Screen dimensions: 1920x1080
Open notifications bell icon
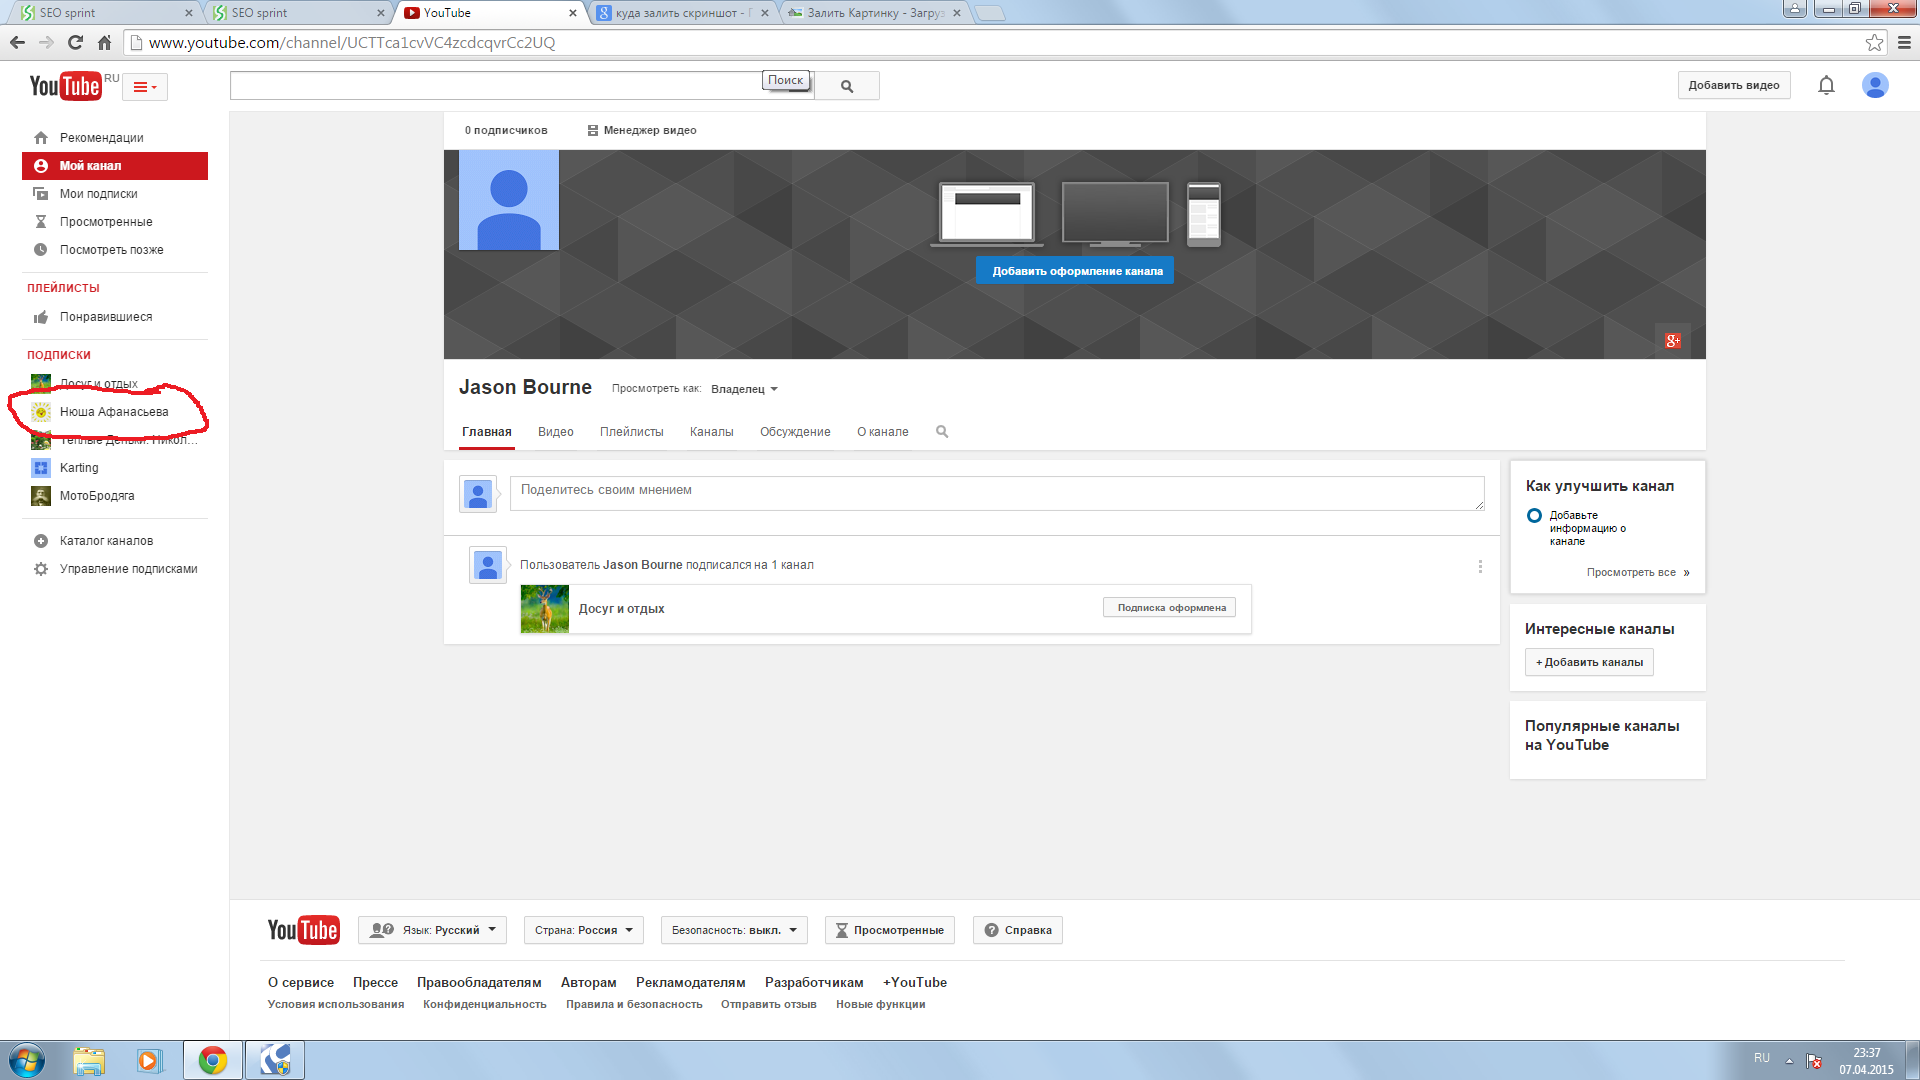click(1826, 85)
